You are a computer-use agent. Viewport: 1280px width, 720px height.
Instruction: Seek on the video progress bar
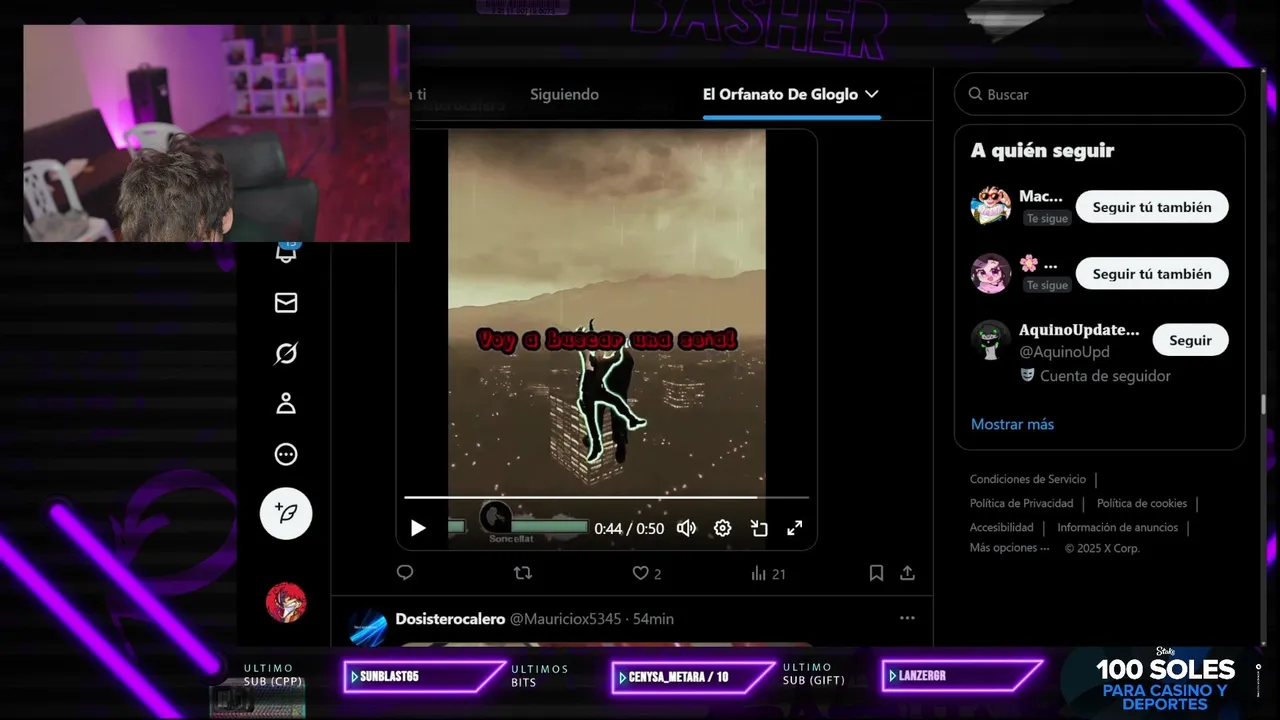point(606,497)
